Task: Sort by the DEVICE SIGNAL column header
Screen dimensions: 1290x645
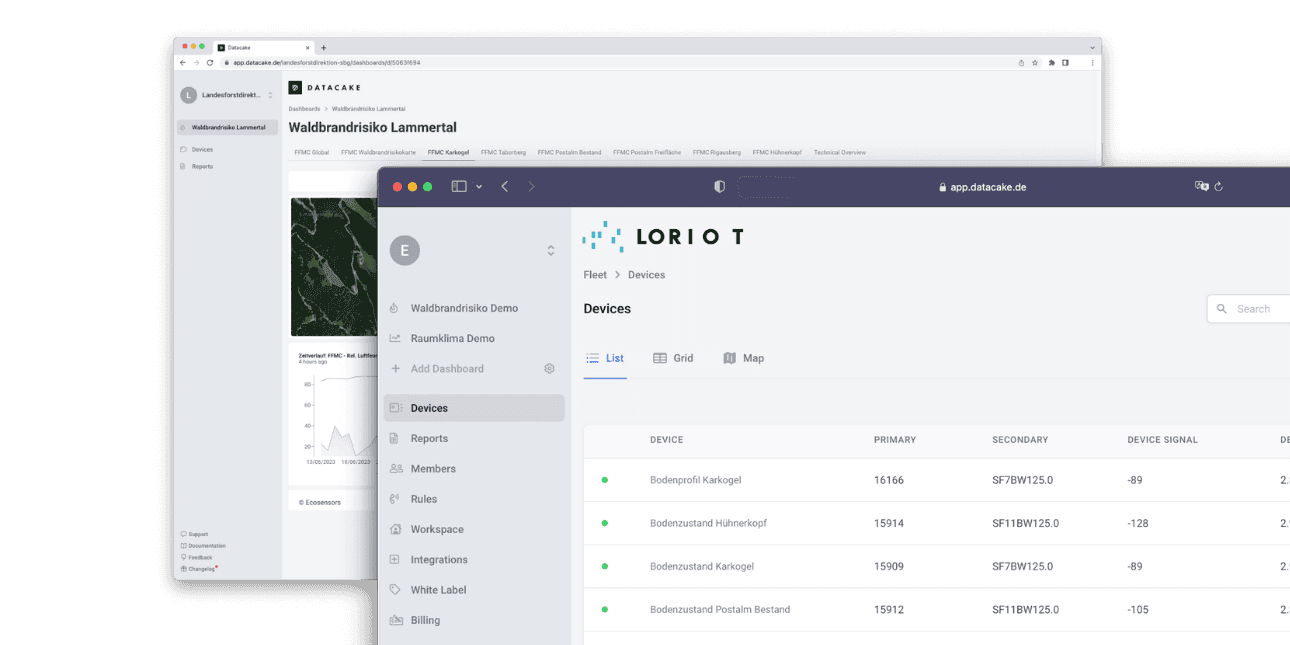Action: 1162,440
